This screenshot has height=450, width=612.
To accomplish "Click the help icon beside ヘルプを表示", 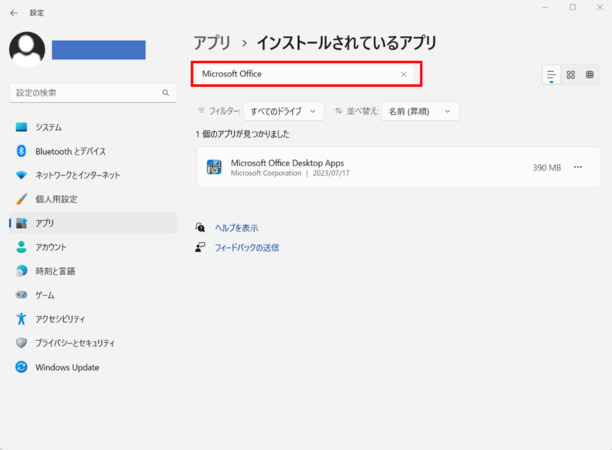I will (x=200, y=227).
